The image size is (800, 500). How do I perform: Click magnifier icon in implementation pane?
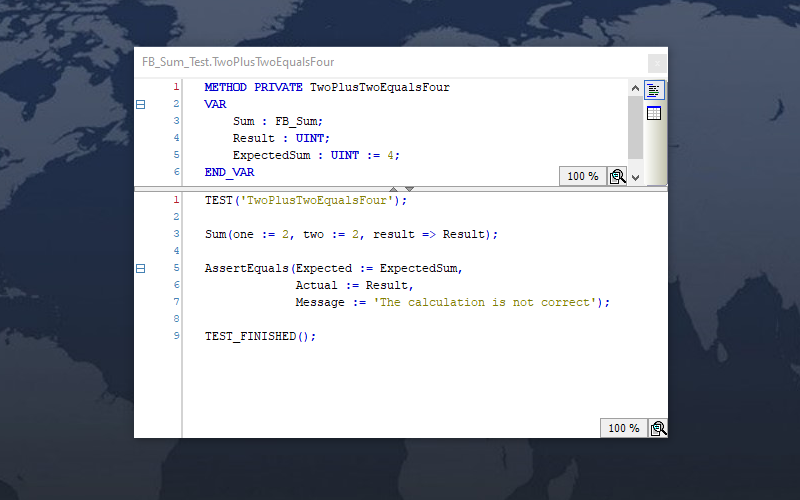(658, 428)
